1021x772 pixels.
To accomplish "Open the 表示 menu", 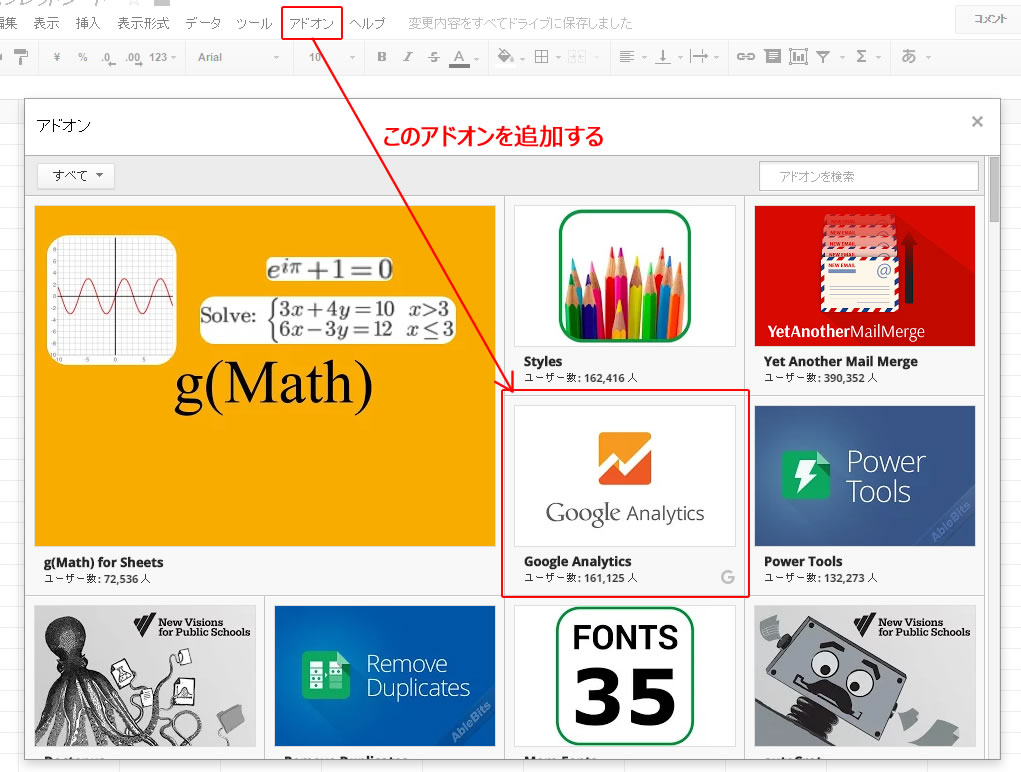I will pos(46,23).
